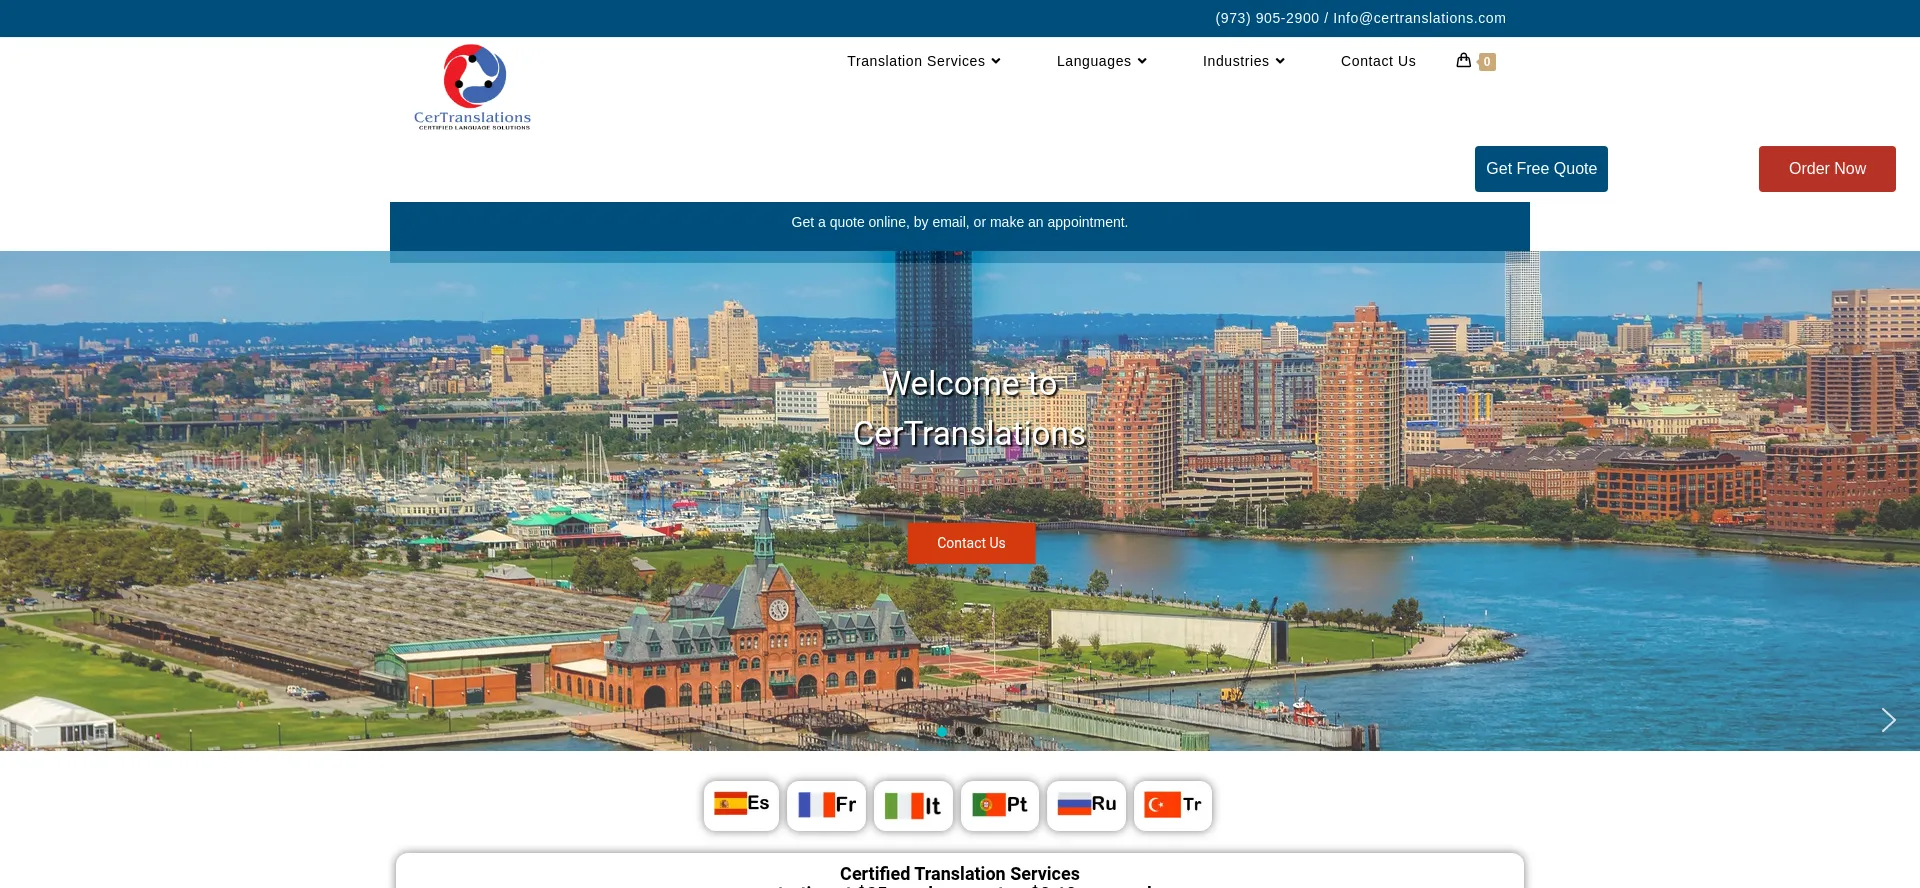
Task: Click 'Get a quote online' banner text
Action: click(x=960, y=222)
